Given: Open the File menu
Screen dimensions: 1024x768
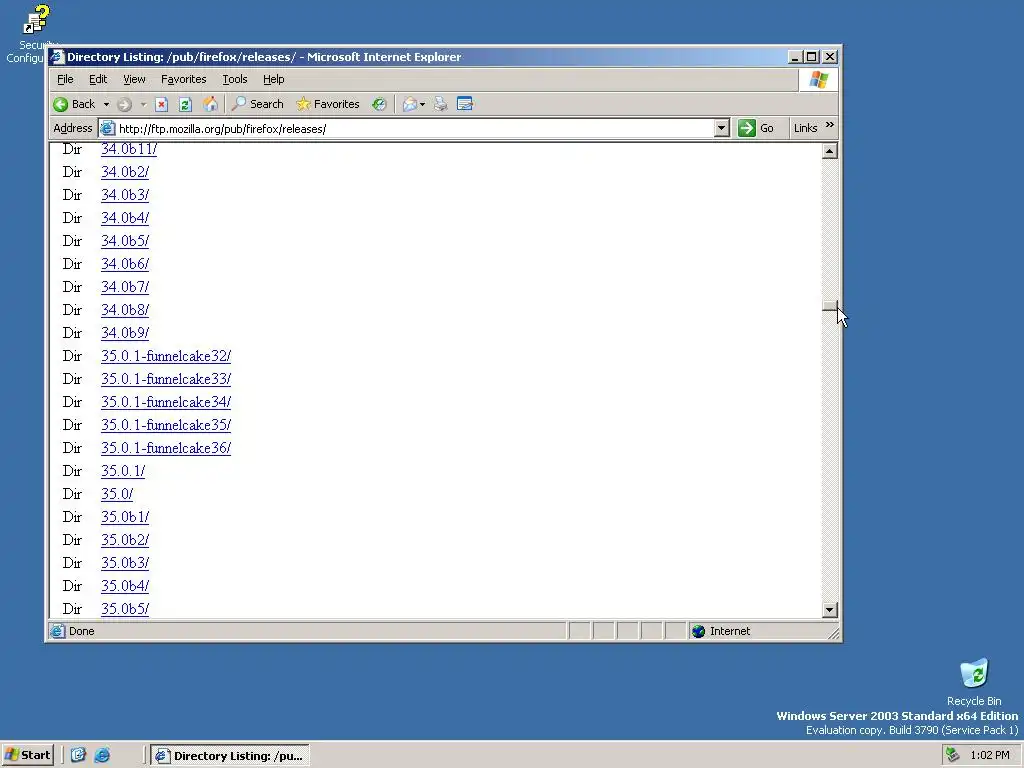Looking at the screenshot, I should click(65, 79).
